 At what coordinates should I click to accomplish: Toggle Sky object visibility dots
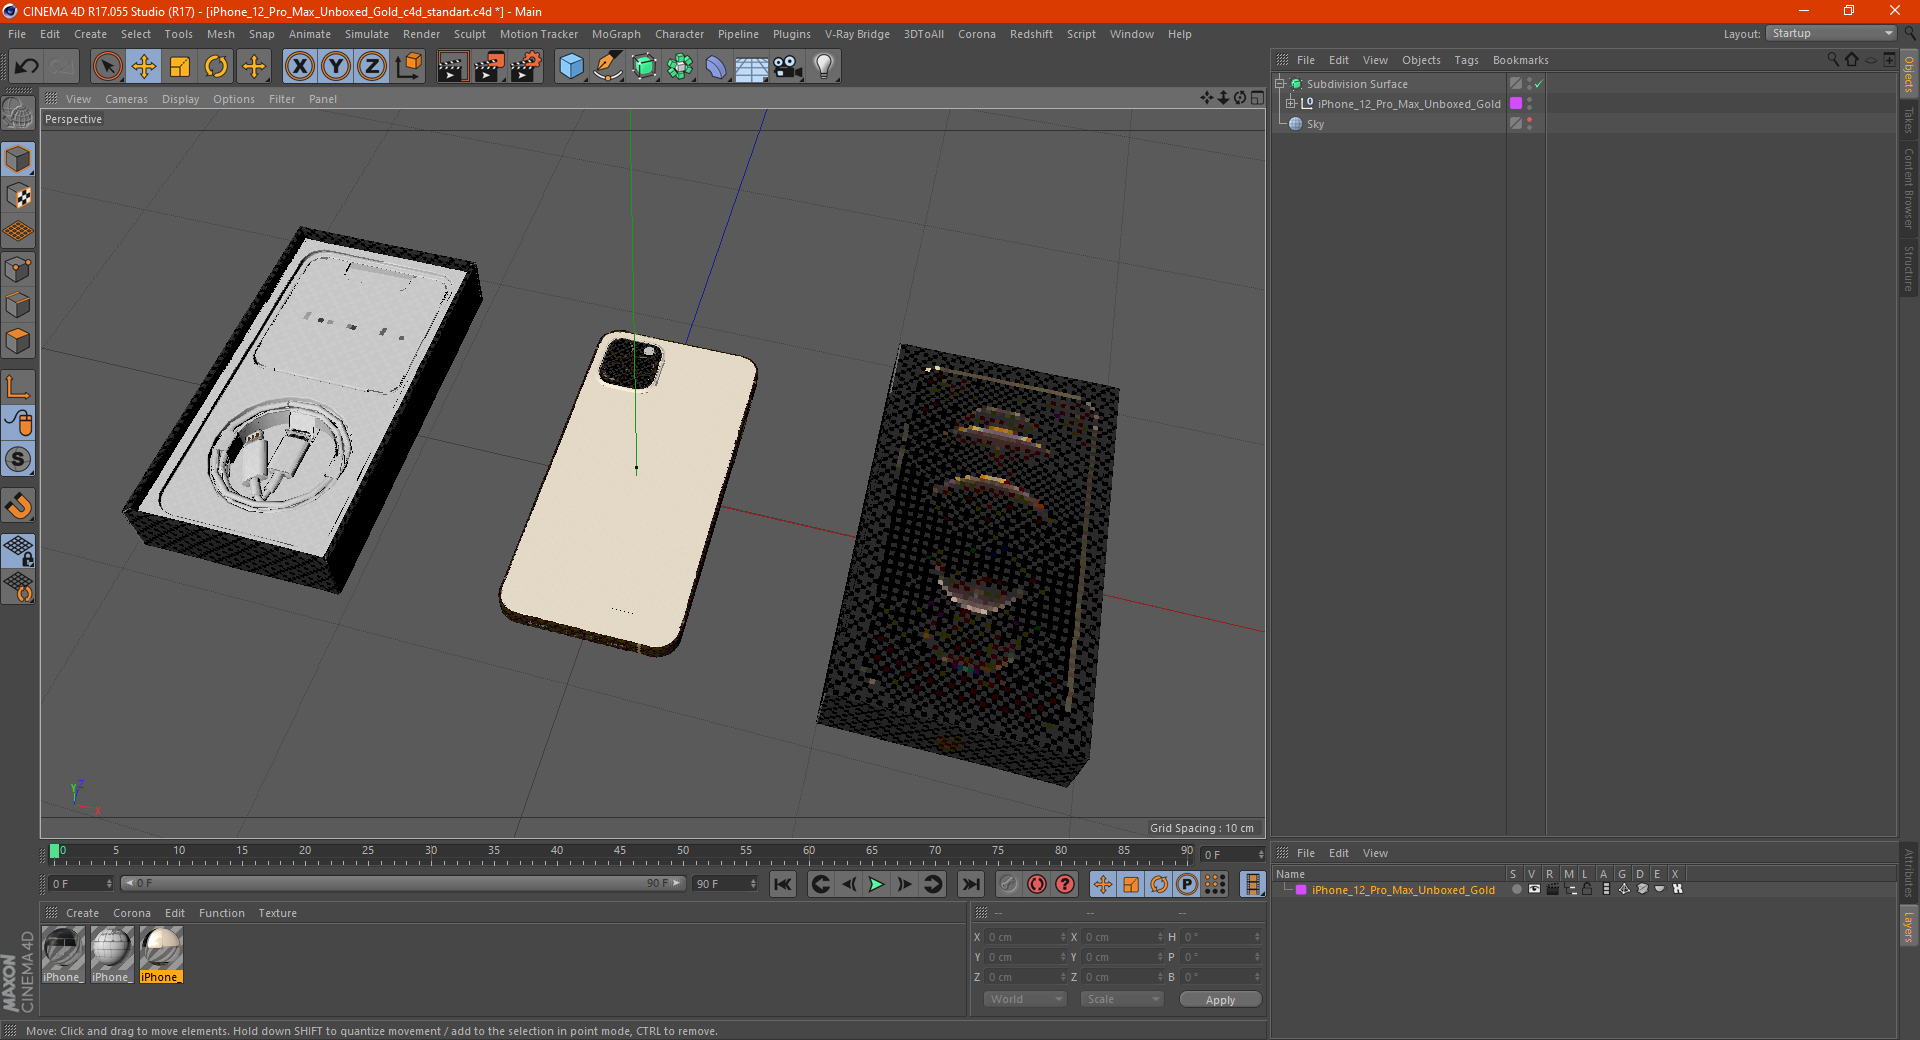(x=1529, y=124)
